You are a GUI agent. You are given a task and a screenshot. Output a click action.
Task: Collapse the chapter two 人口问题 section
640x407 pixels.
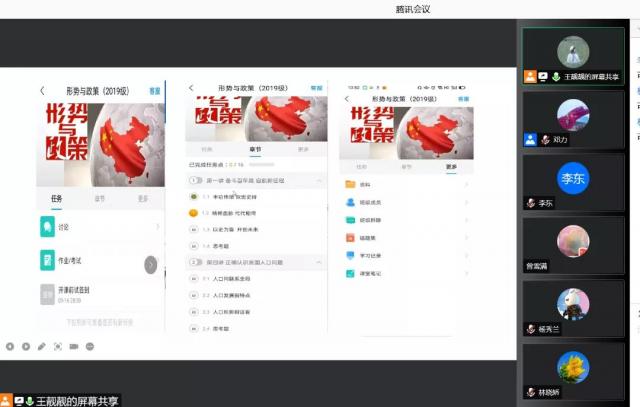tap(319, 262)
